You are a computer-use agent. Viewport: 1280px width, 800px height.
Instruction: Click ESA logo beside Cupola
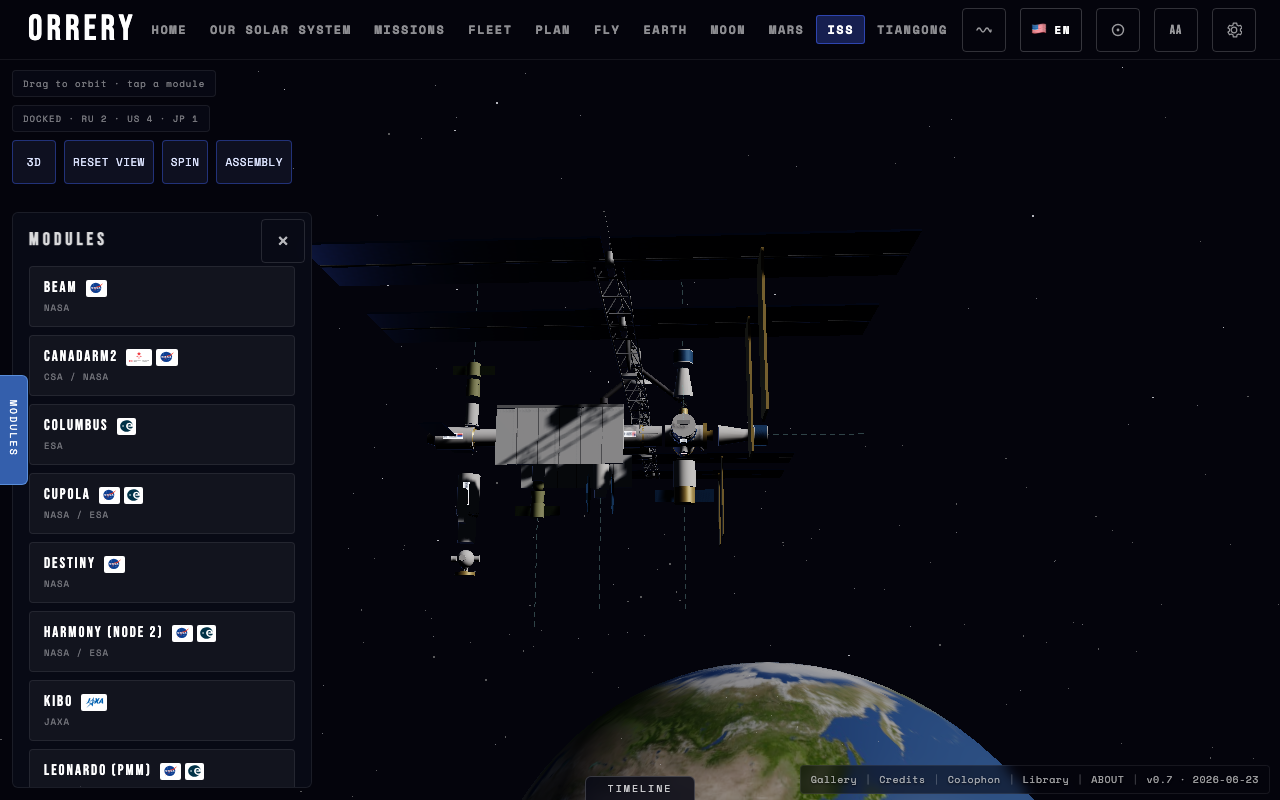pyautogui.click(x=134, y=495)
